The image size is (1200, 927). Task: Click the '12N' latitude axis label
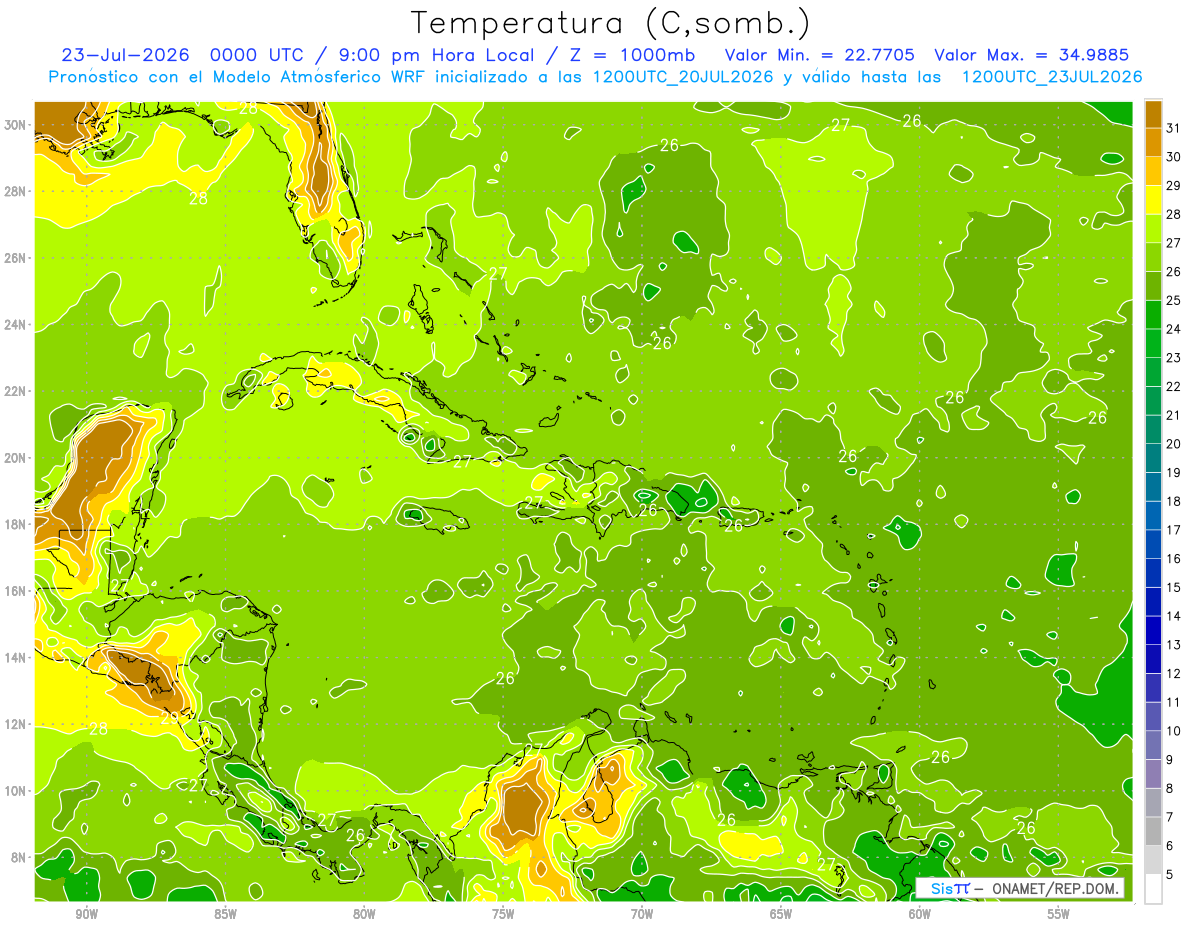16,724
